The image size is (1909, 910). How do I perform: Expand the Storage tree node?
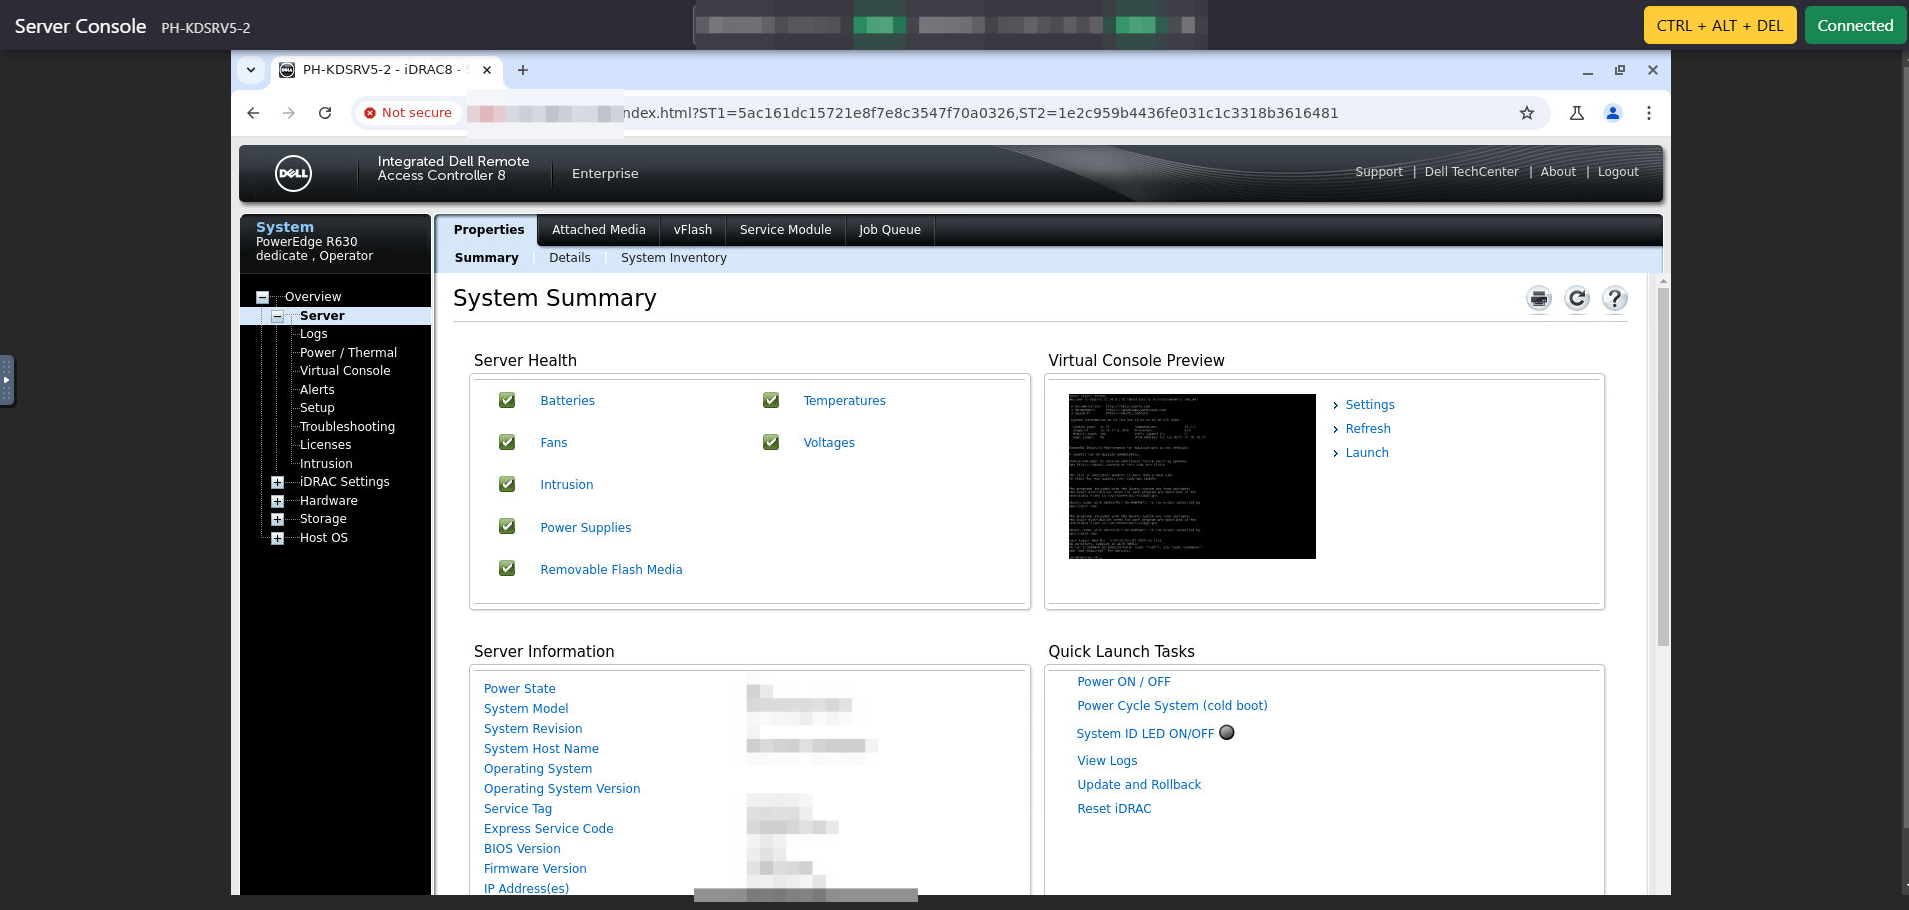point(277,519)
